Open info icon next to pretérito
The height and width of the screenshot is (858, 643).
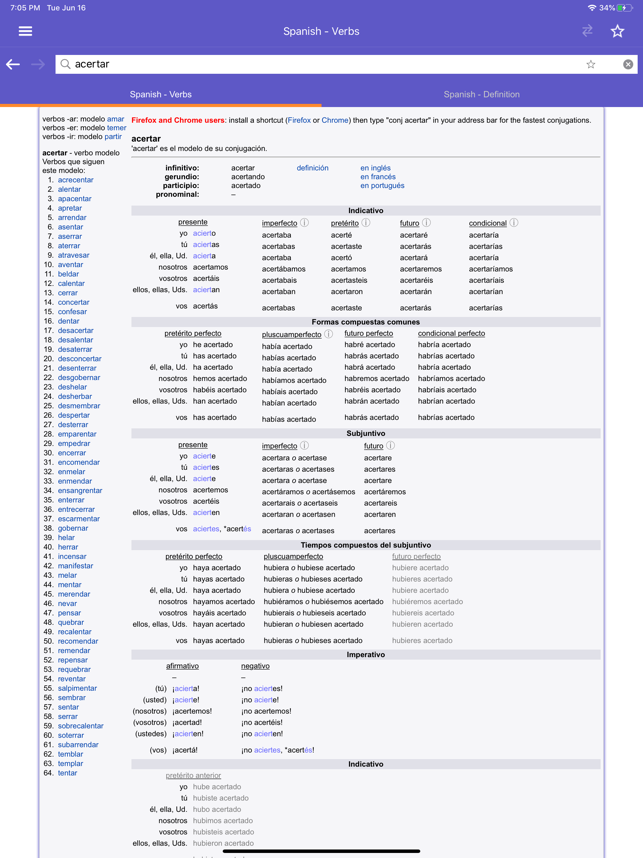[x=366, y=223]
